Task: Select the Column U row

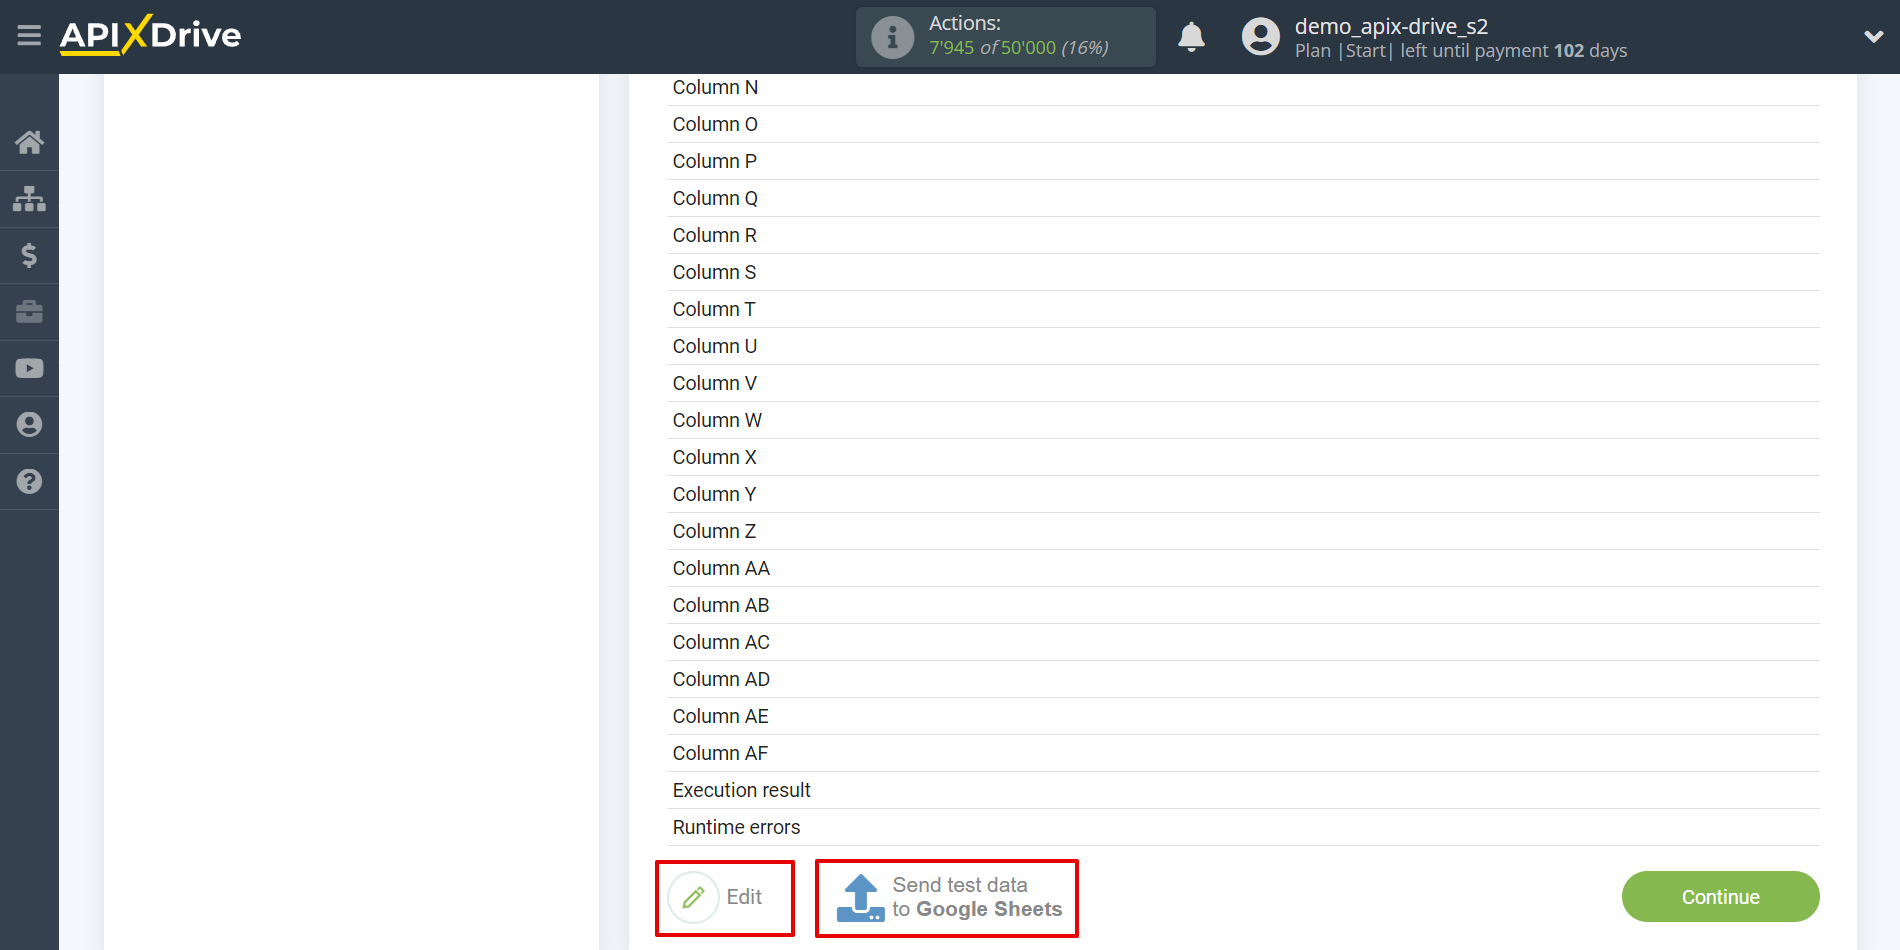Action: point(1242,347)
